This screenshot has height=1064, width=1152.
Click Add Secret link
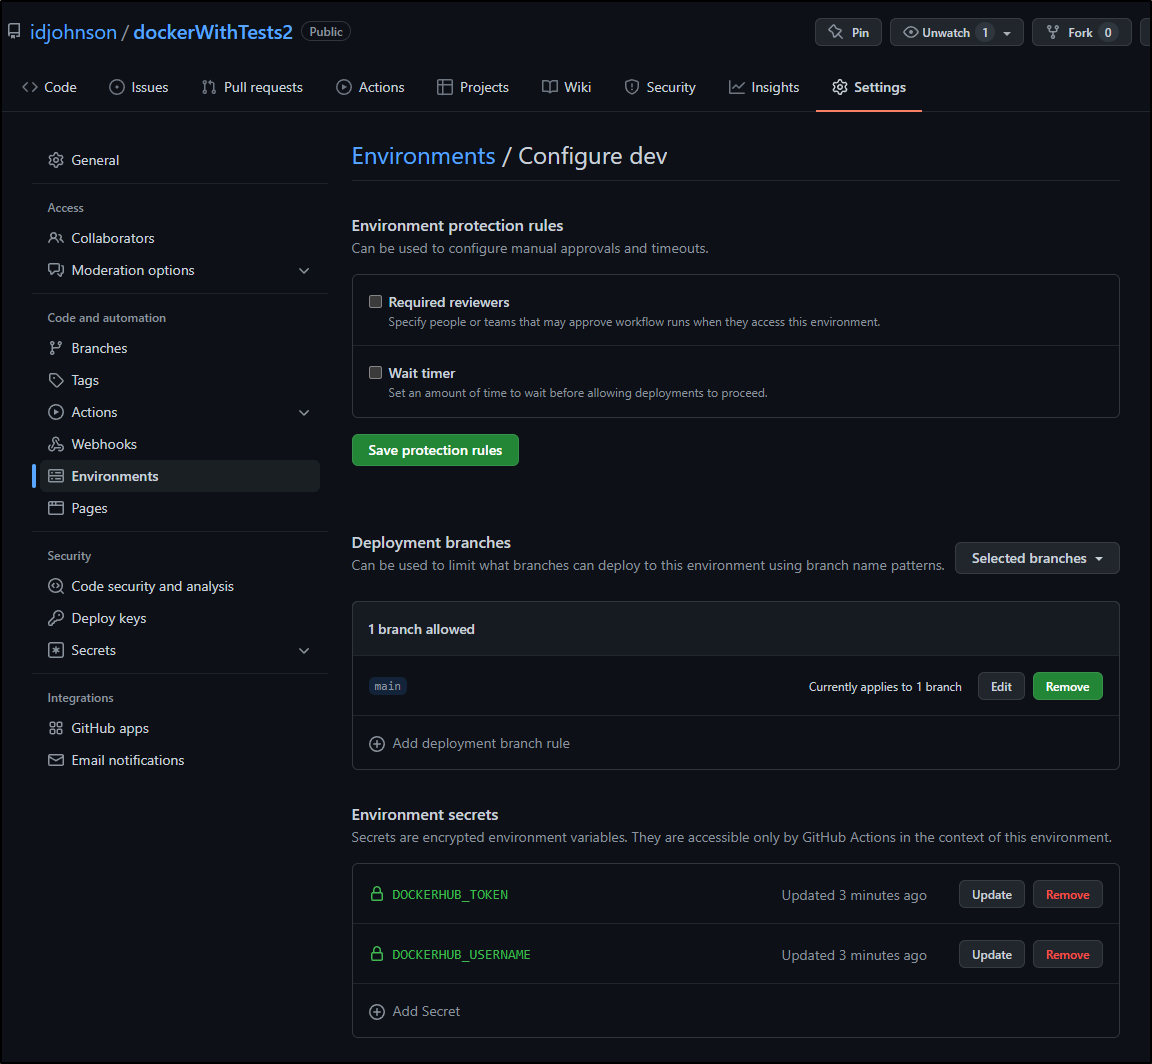point(414,1011)
